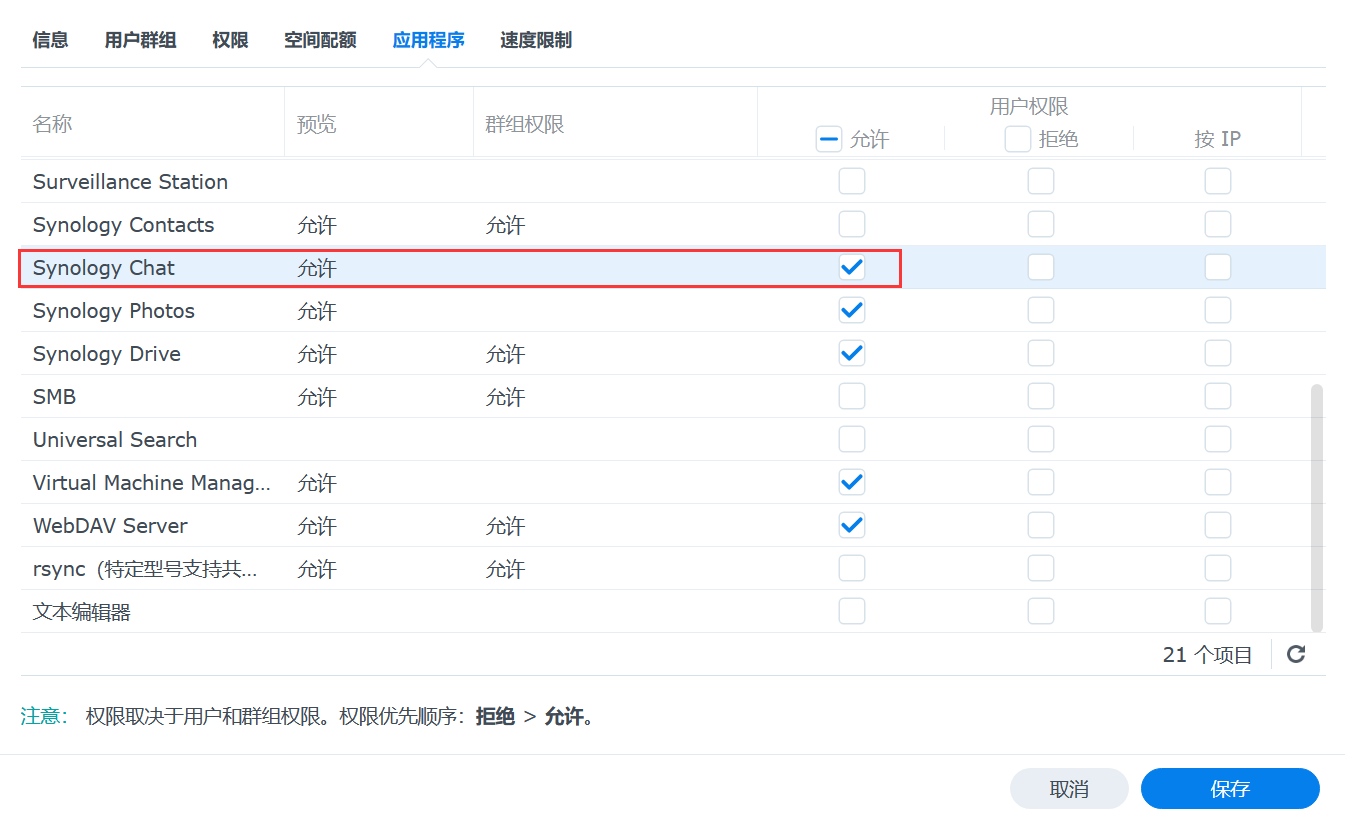This screenshot has width=1345, height=815.
Task: Select the Synology Contacts row name
Action: coord(123,224)
